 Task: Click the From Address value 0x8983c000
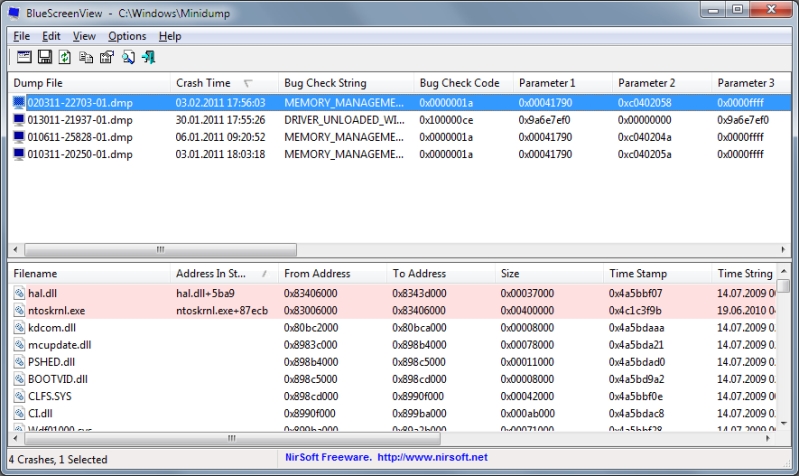click(x=310, y=345)
